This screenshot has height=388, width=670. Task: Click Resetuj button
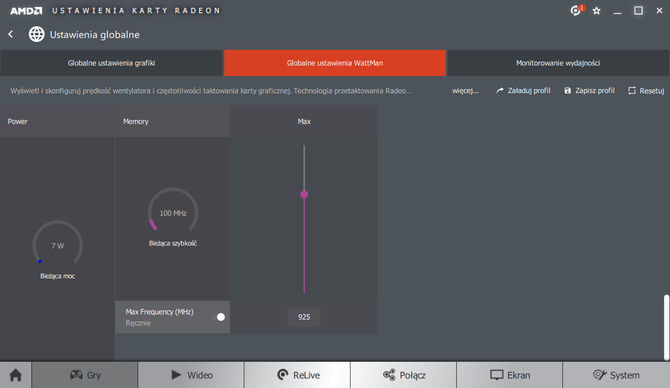click(646, 91)
